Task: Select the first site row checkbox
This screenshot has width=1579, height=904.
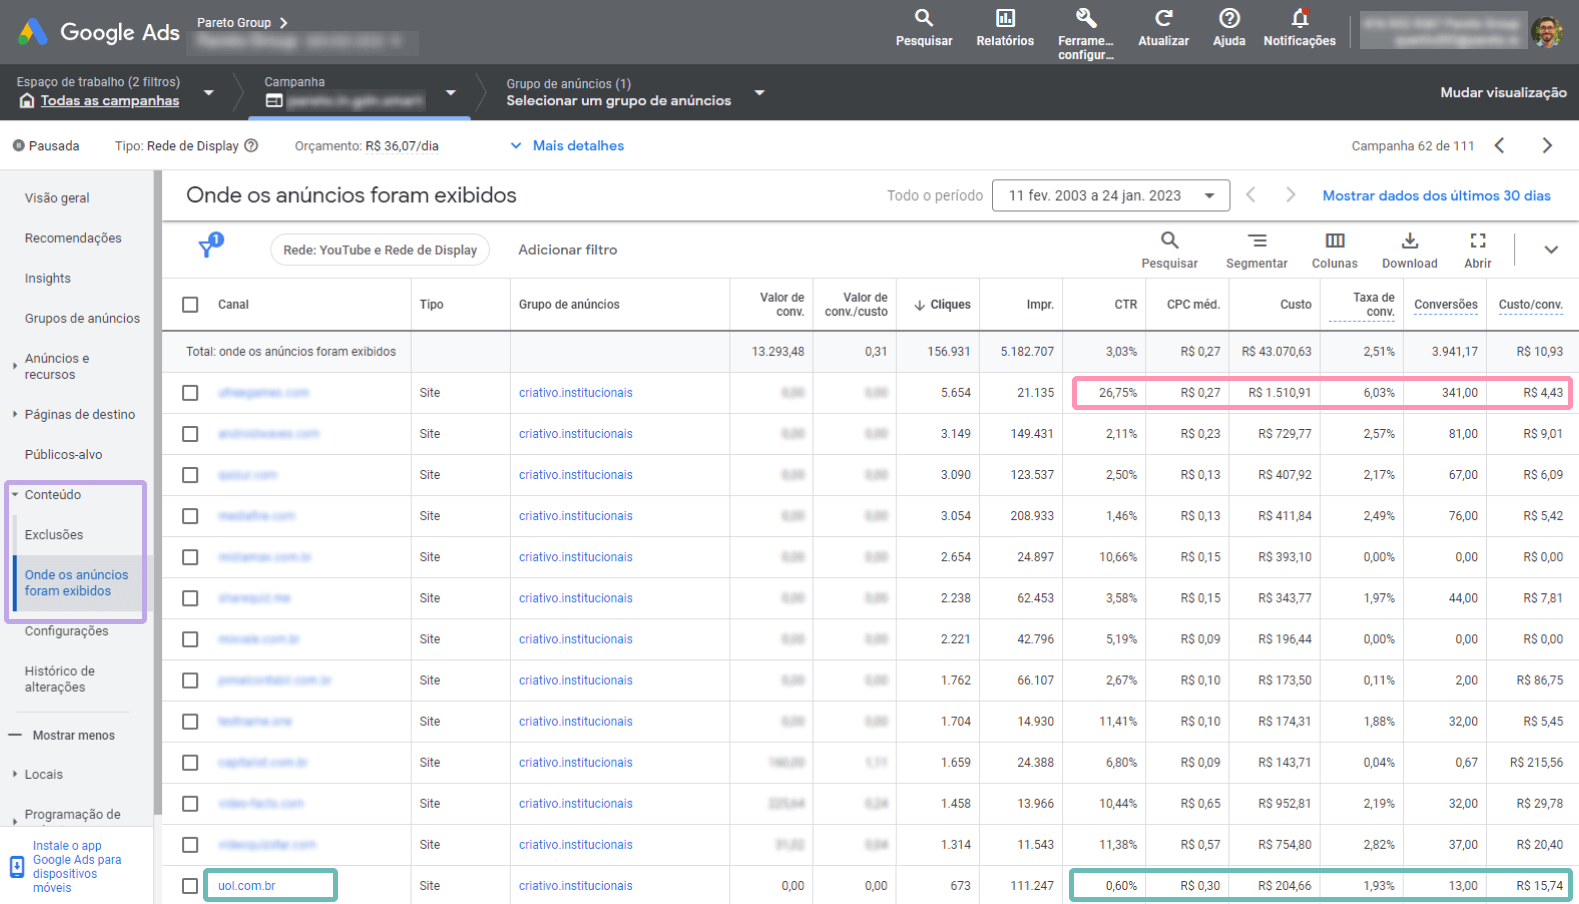Action: point(190,393)
